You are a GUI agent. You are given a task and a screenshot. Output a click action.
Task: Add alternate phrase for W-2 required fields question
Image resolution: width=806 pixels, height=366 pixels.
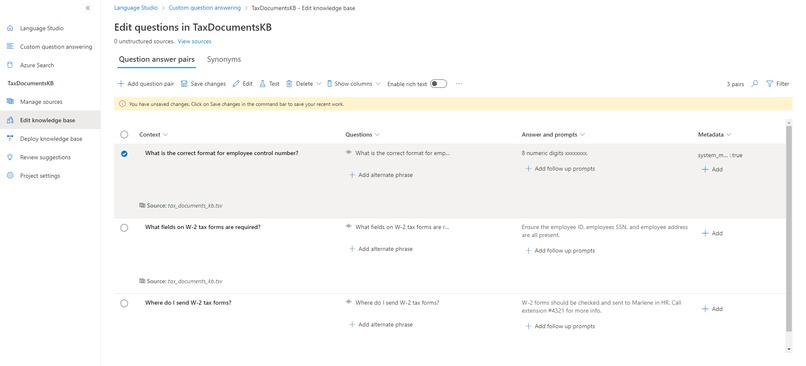click(x=381, y=249)
